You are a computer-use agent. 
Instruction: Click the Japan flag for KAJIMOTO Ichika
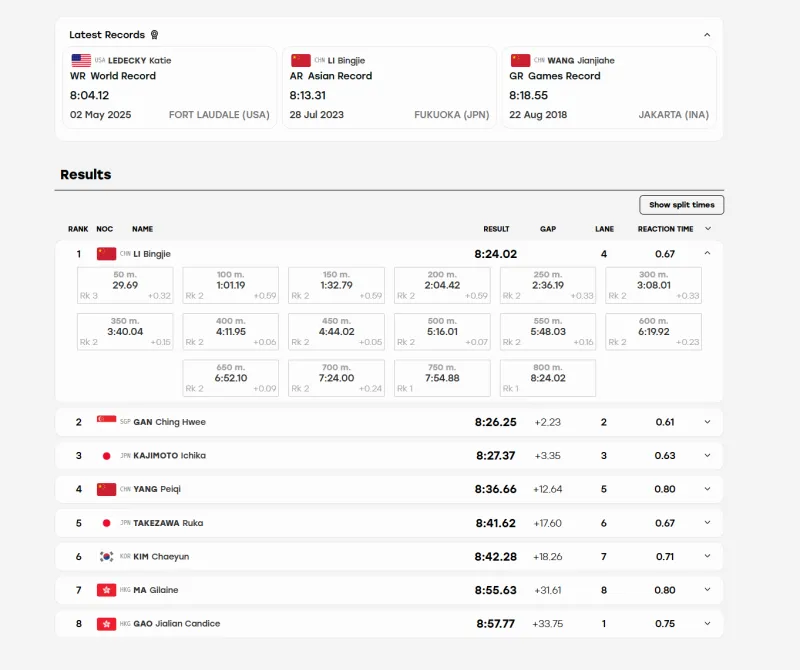[x=106, y=456]
